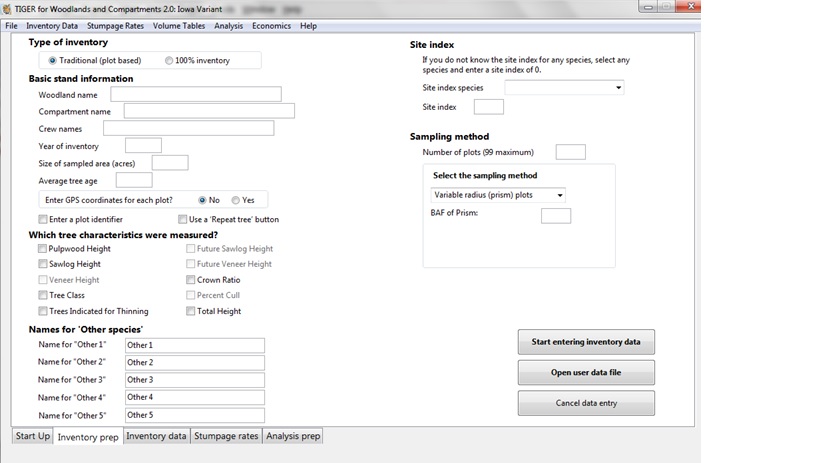
Task: Switch to the Start Up tab
Action: 32,436
